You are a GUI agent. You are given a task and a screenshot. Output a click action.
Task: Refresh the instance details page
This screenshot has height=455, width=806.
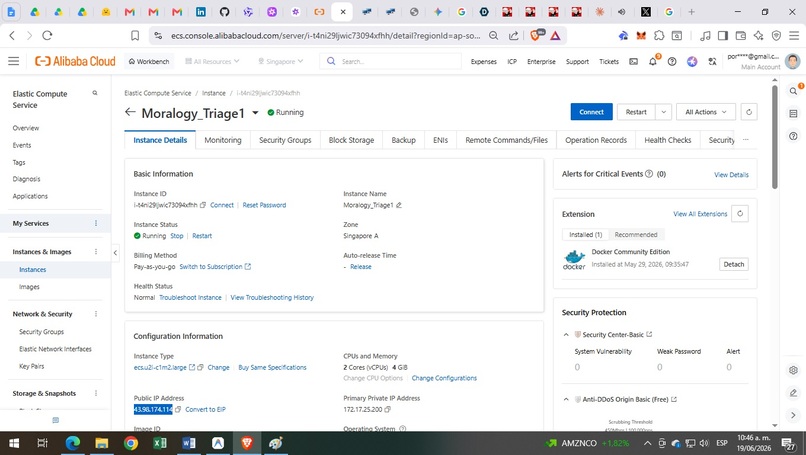[749, 112]
